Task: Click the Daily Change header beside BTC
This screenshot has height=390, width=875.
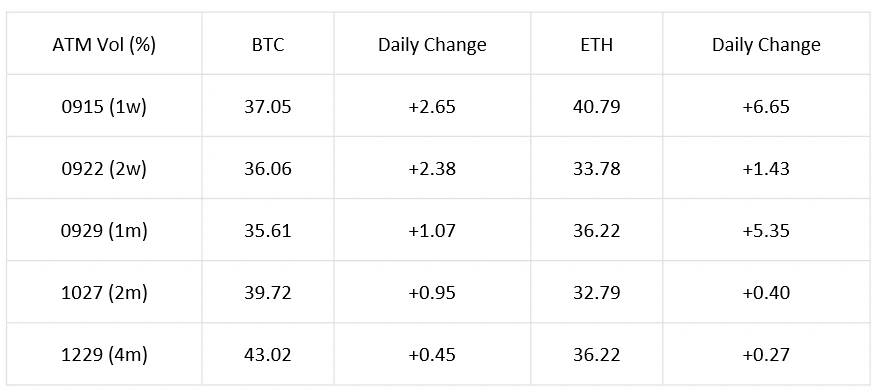Action: 432,45
